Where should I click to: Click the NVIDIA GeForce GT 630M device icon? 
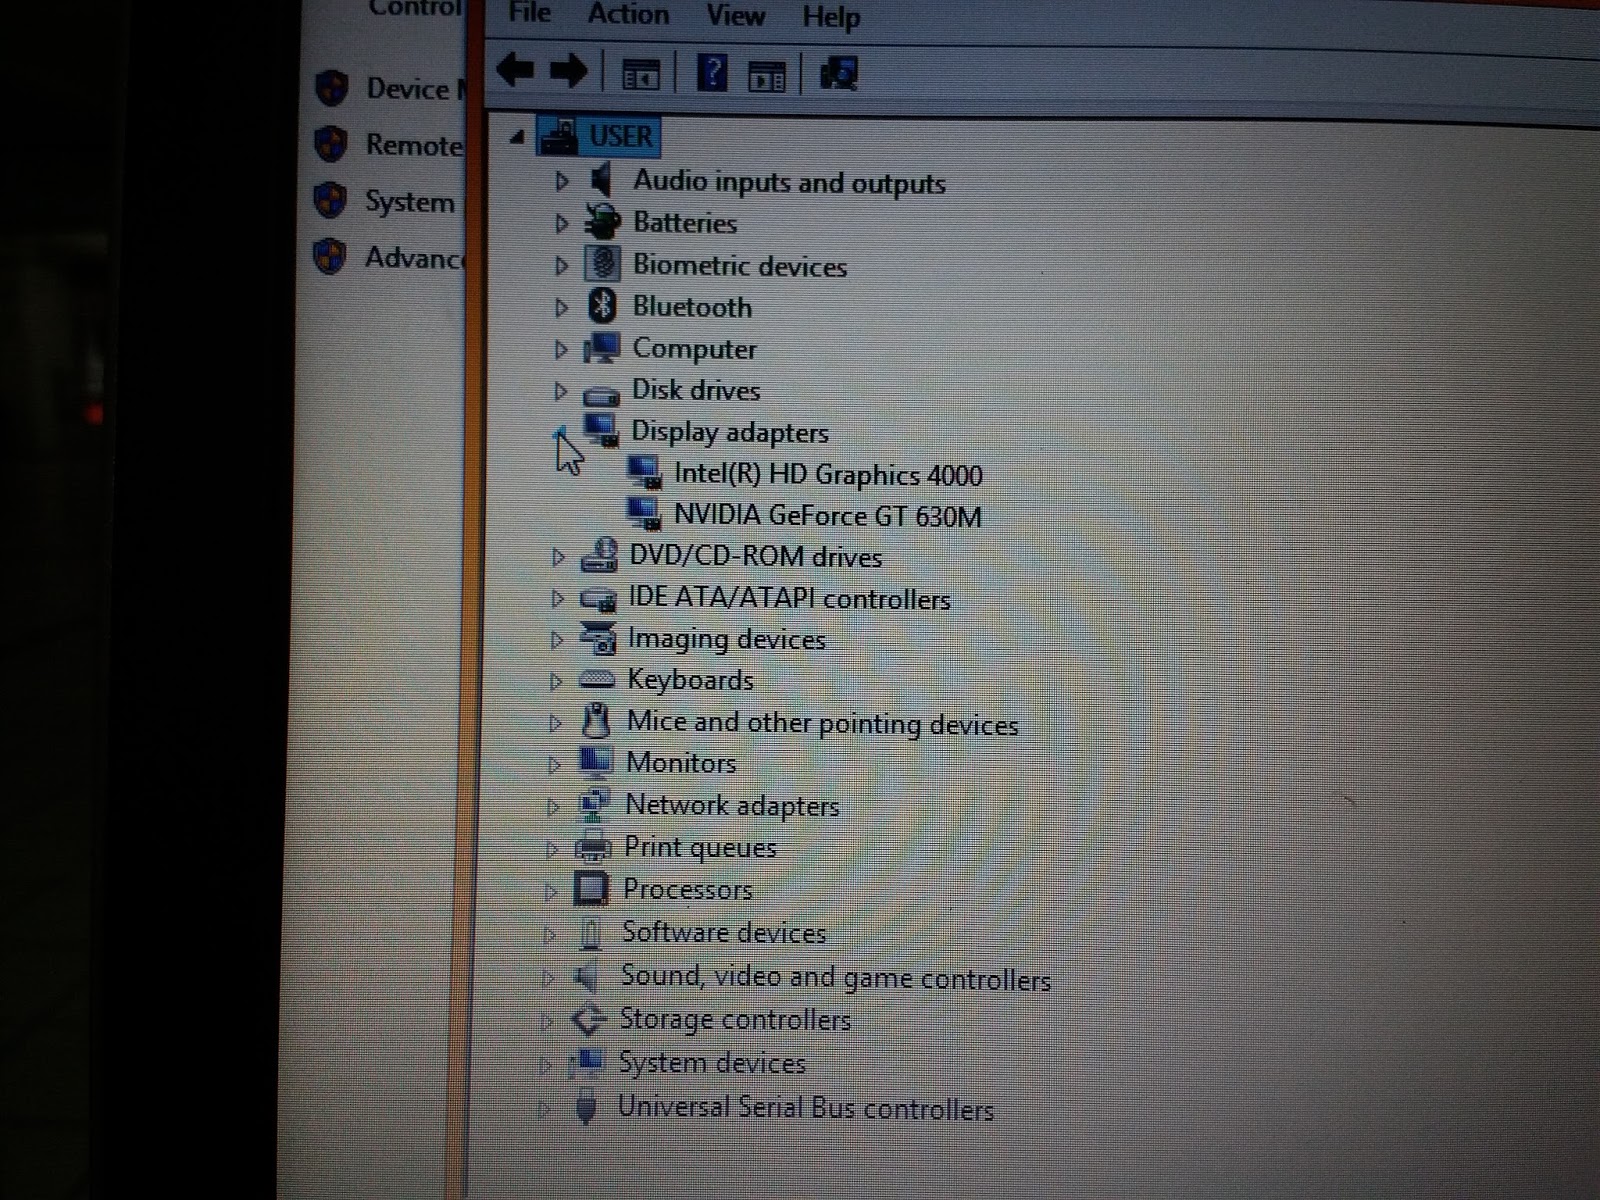[644, 514]
